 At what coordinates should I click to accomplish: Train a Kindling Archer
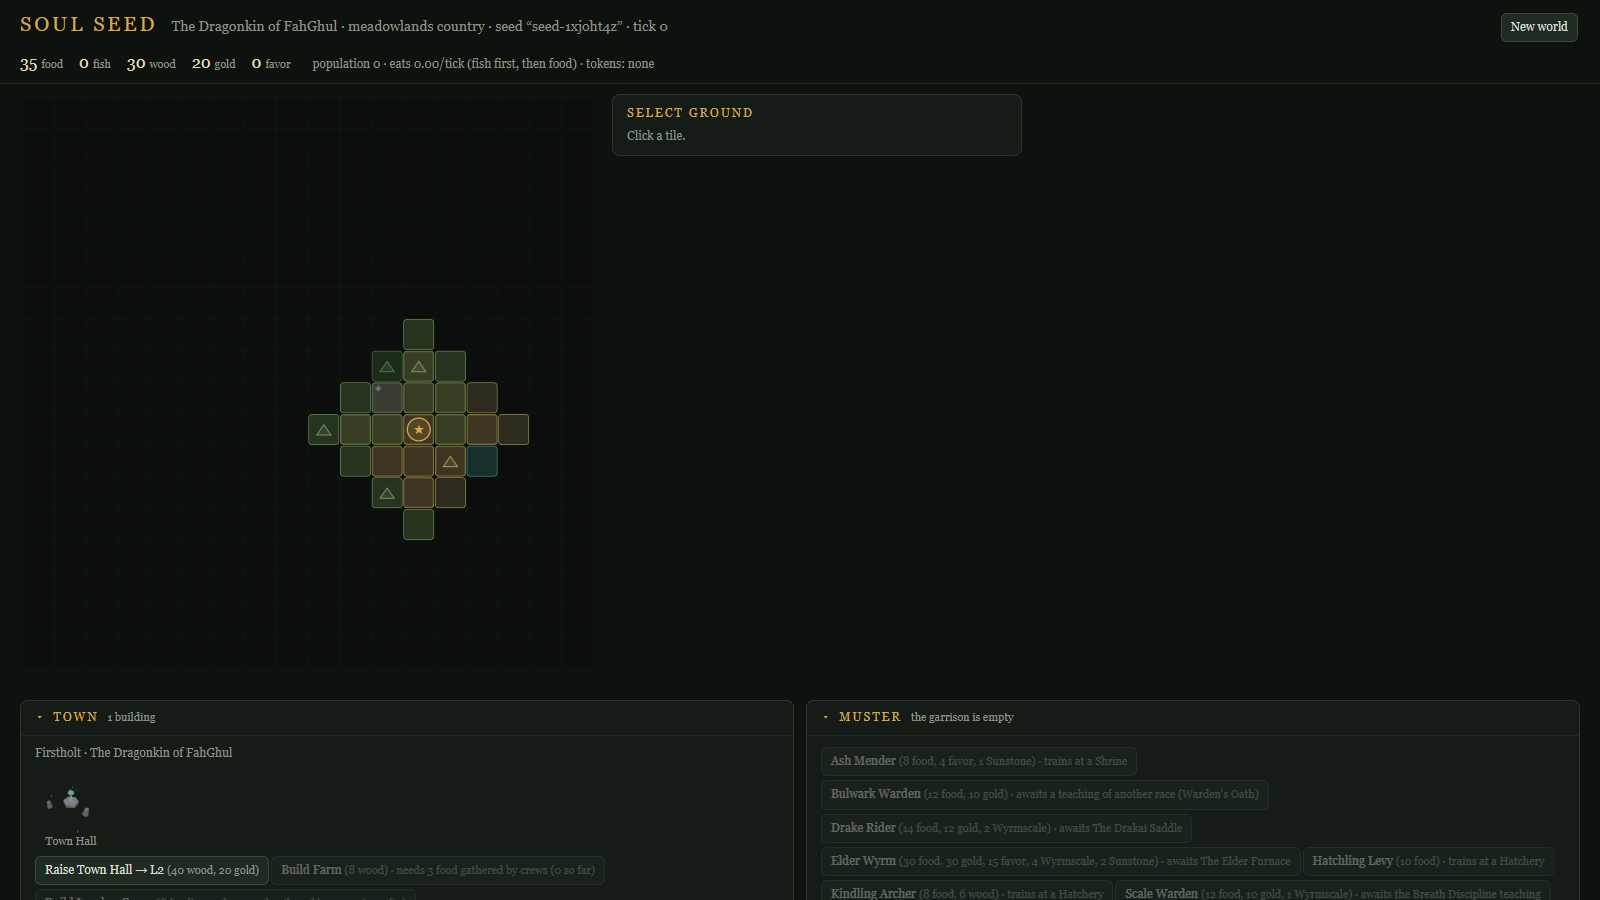(x=967, y=892)
